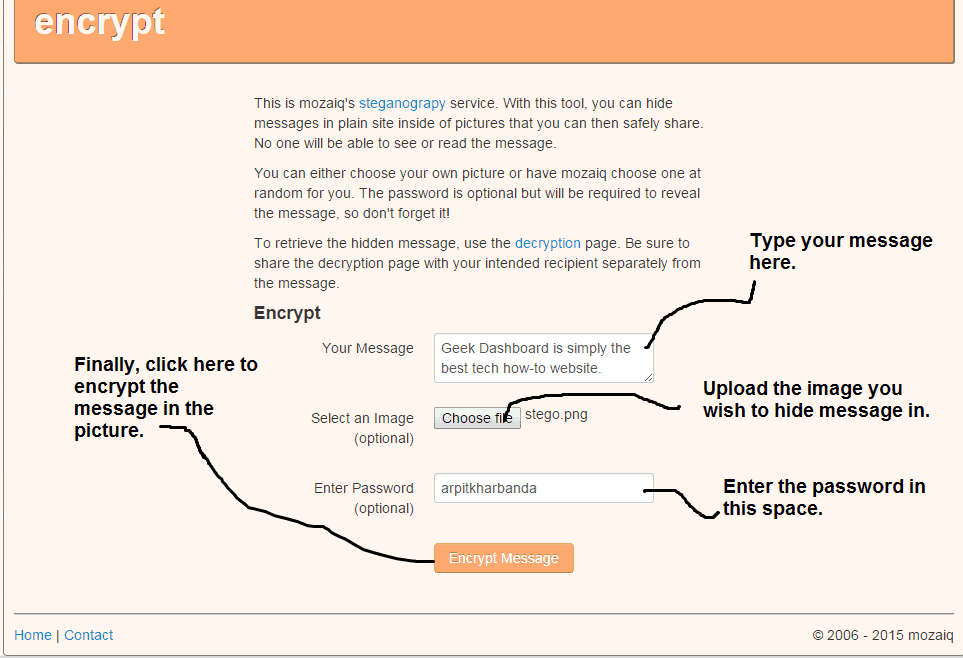
Task: Click the Finally click here annotation
Action: click(x=165, y=395)
